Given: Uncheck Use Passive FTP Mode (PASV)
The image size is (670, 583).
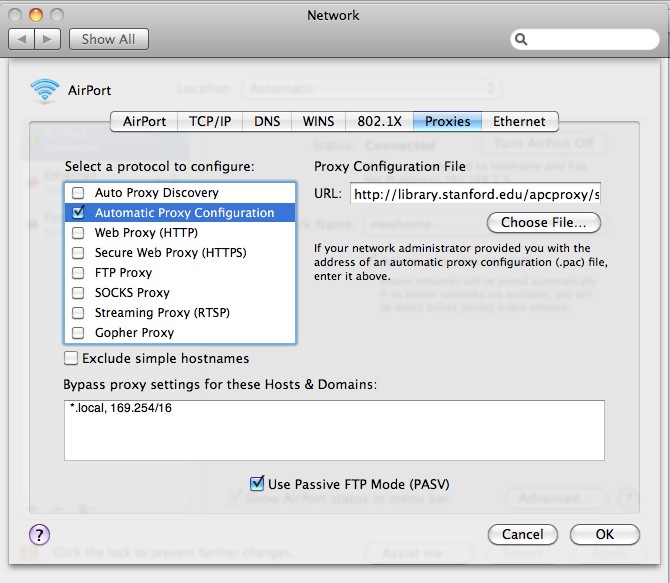Looking at the screenshot, I should click(257, 483).
